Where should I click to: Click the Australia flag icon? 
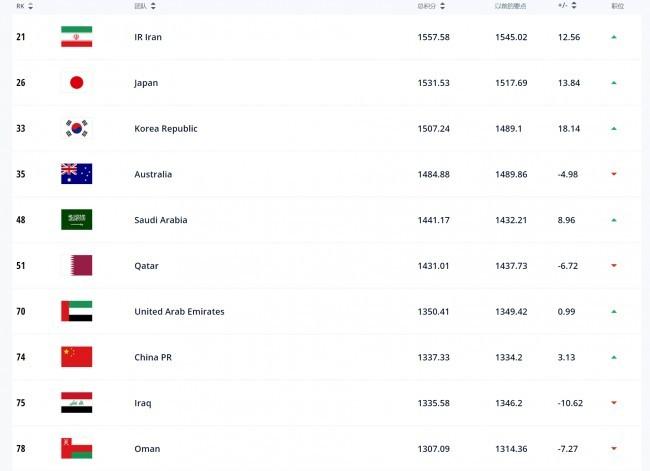pyautogui.click(x=77, y=174)
